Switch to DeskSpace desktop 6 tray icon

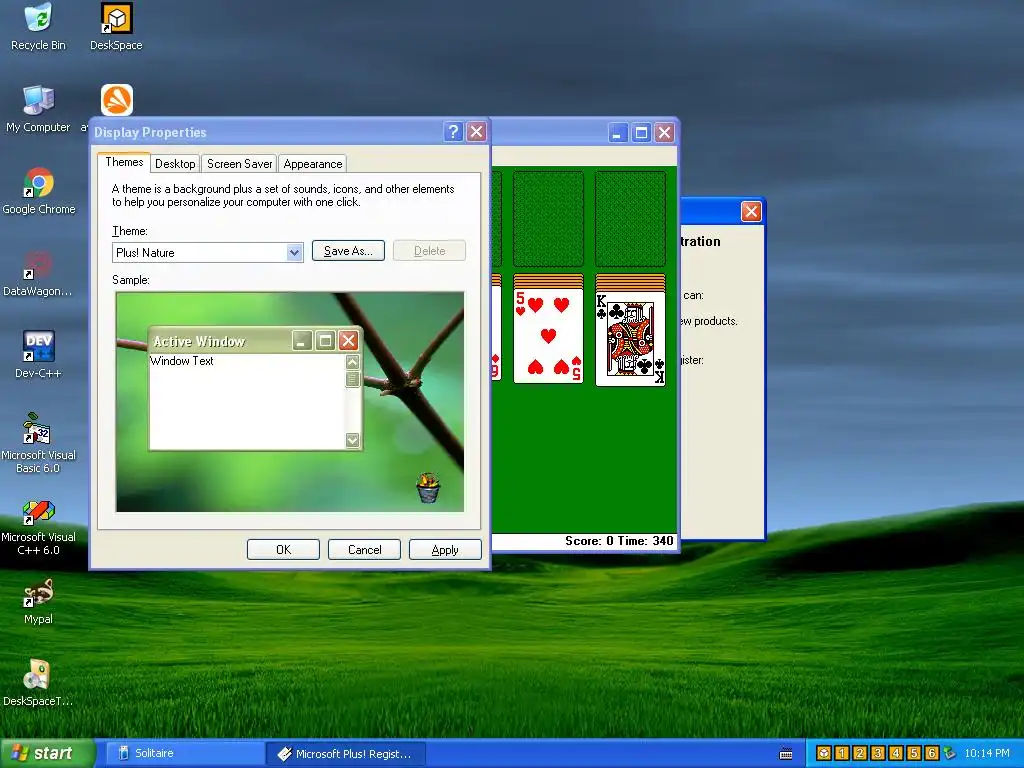931,753
